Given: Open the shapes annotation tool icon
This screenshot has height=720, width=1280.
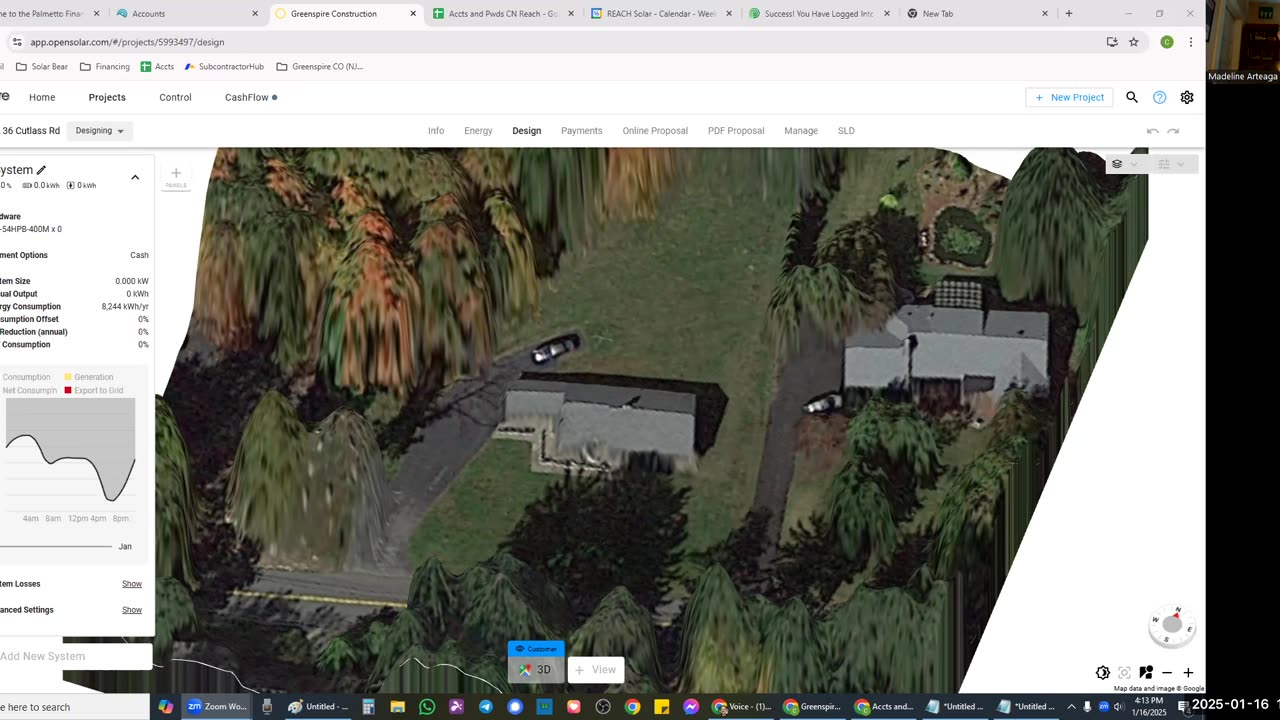Looking at the screenshot, I should click(1146, 673).
